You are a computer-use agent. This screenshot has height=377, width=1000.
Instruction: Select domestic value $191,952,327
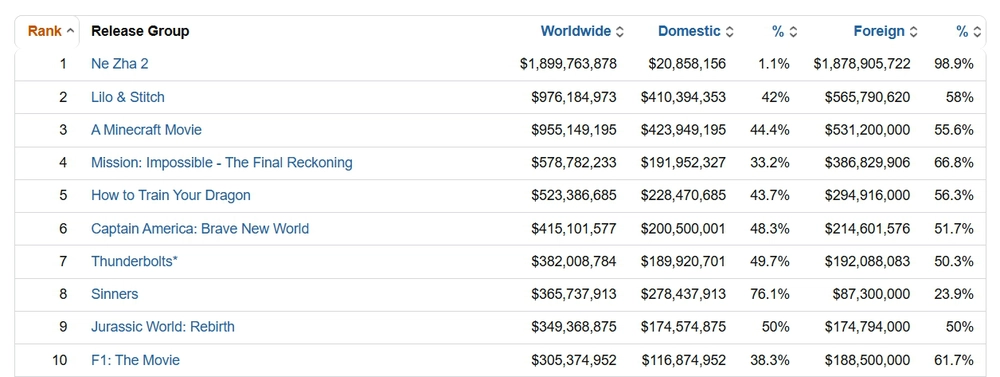(x=683, y=163)
